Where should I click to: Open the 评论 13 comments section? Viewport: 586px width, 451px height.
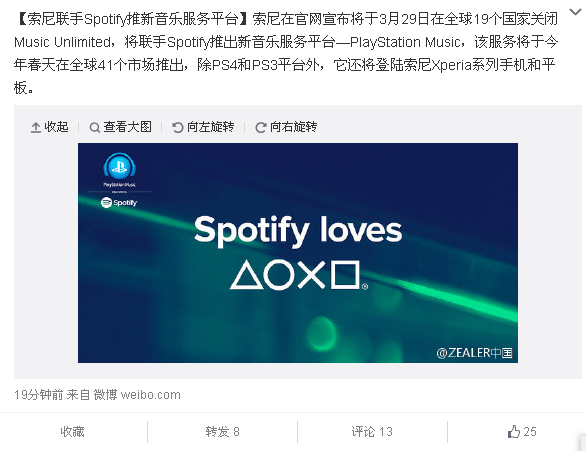372,432
